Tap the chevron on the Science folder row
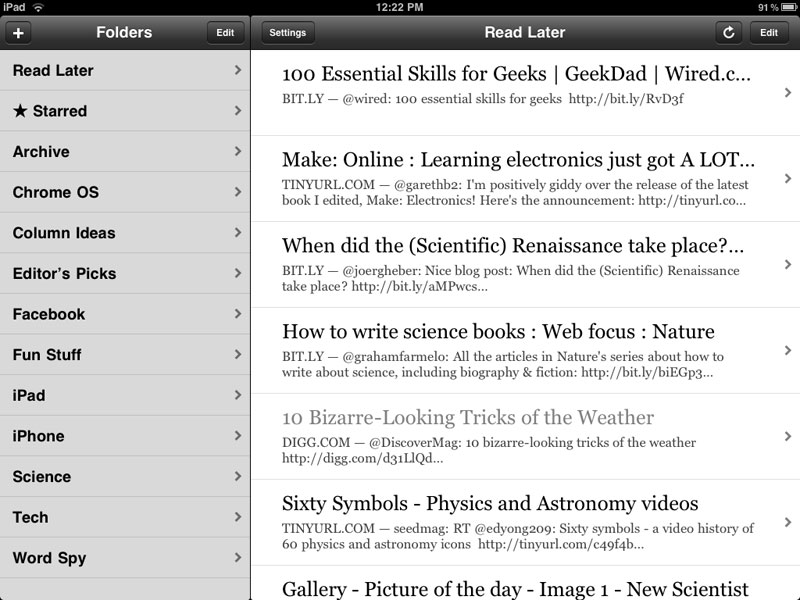The width and height of the screenshot is (800, 600). click(238, 477)
